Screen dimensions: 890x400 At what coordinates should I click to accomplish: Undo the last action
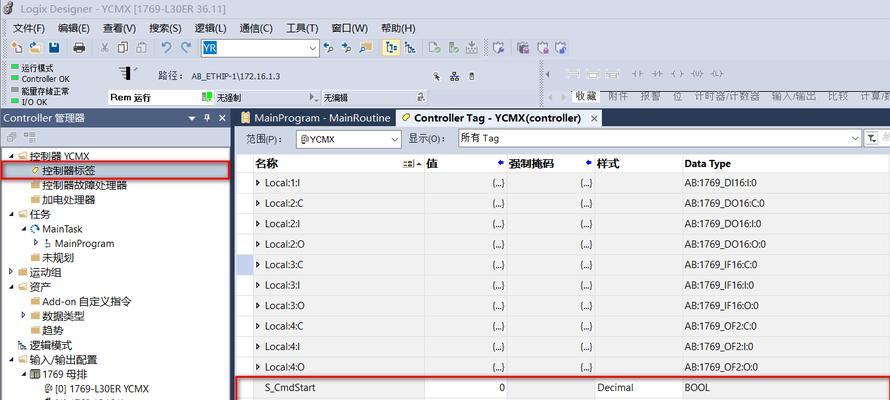166,48
